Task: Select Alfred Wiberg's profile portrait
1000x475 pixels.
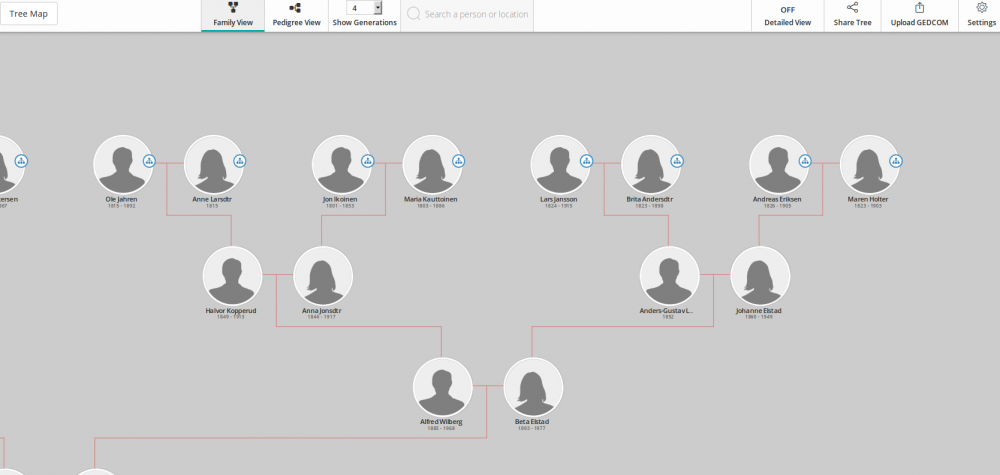Action: click(442, 386)
